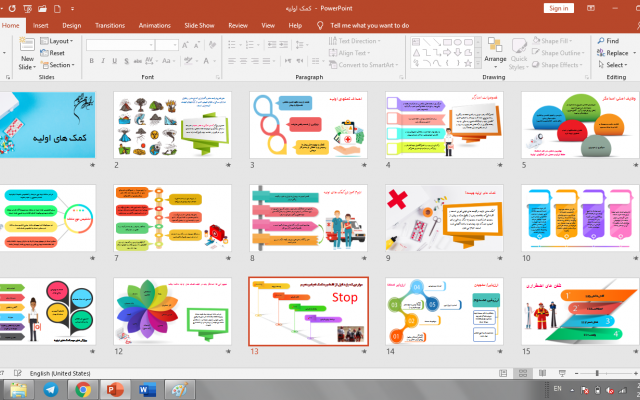Adjust the zoom slider in status bar

[x=597, y=373]
